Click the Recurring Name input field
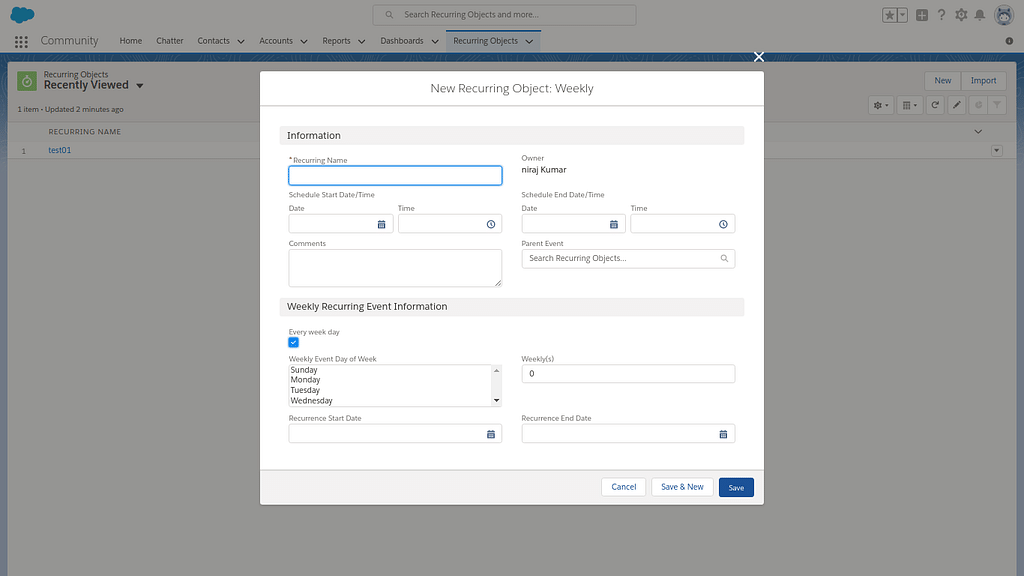1024x576 pixels. tap(395, 176)
